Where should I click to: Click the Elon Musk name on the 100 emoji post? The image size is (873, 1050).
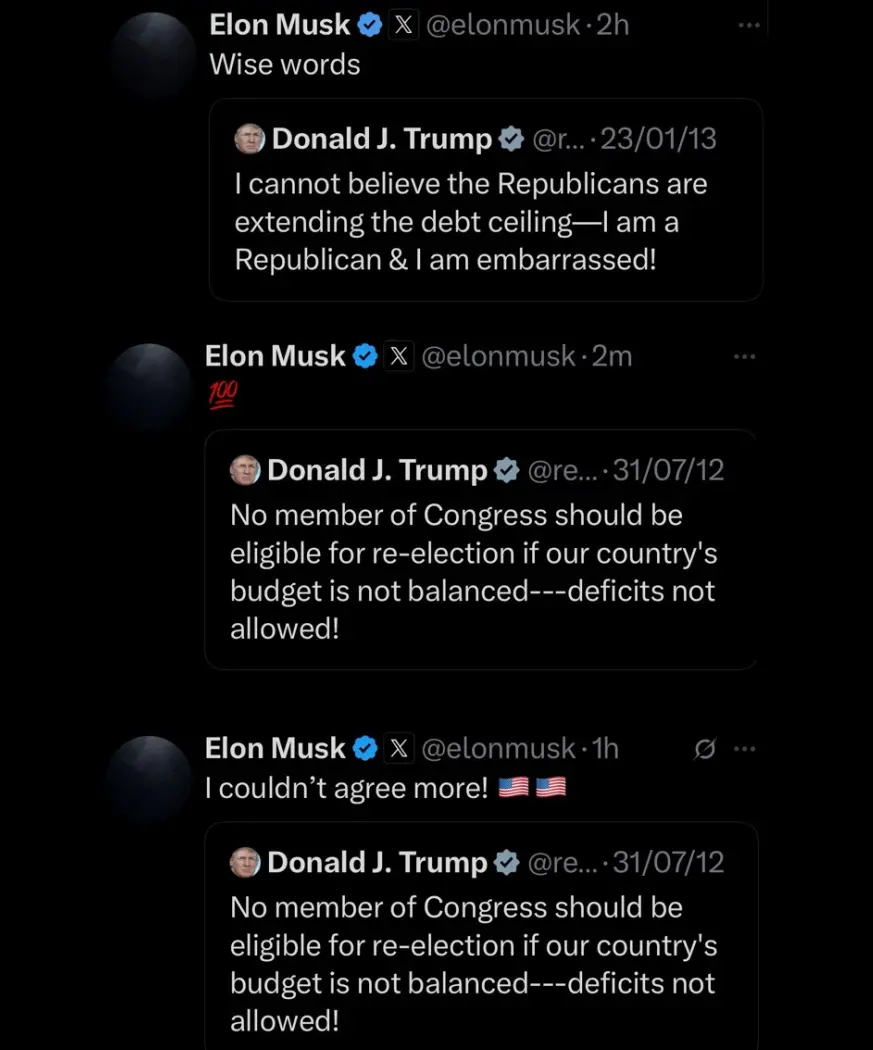(x=275, y=356)
